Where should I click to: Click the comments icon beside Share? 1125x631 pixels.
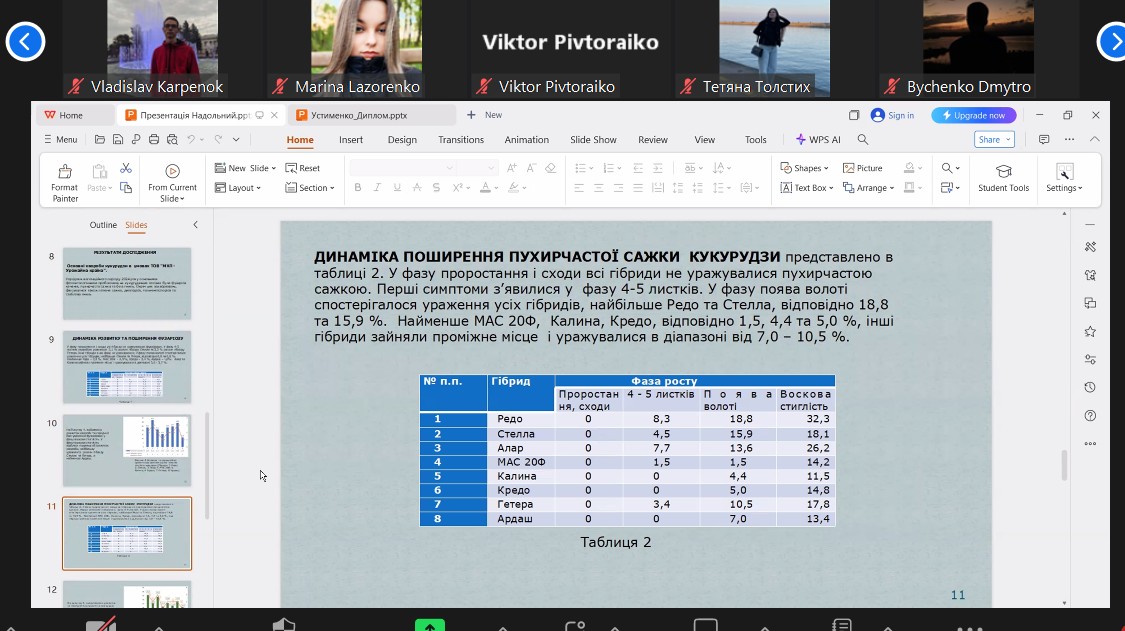point(1044,139)
